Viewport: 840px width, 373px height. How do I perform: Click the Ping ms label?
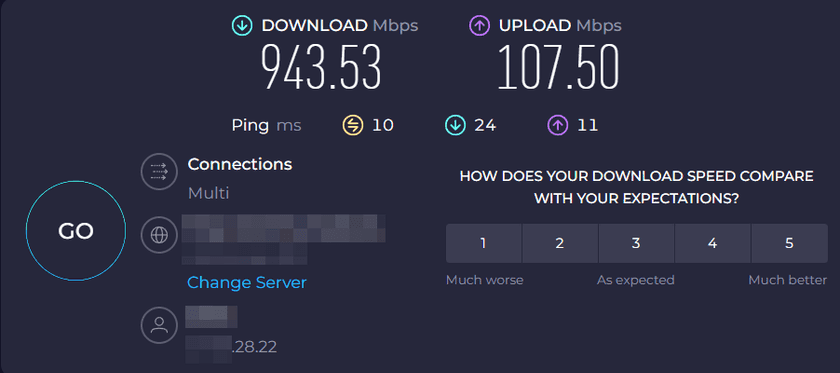pyautogui.click(x=266, y=125)
